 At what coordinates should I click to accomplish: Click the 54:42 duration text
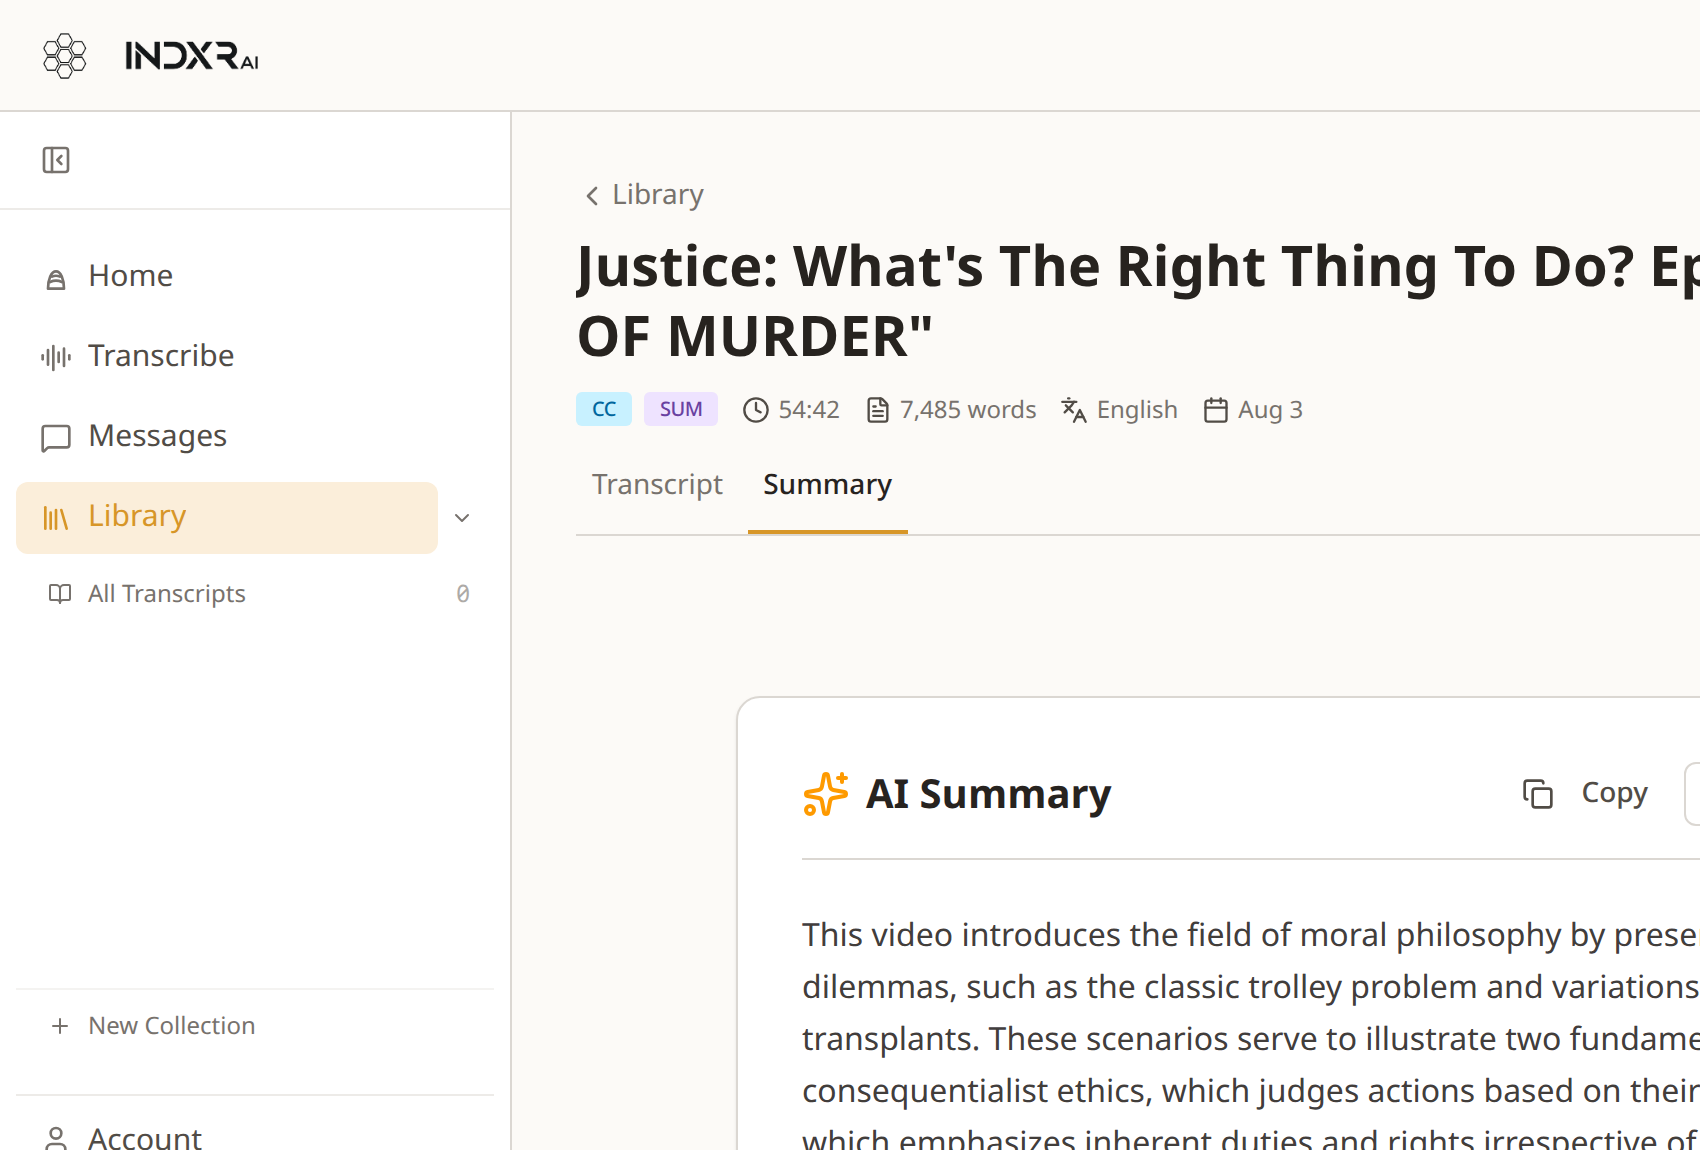click(x=809, y=410)
